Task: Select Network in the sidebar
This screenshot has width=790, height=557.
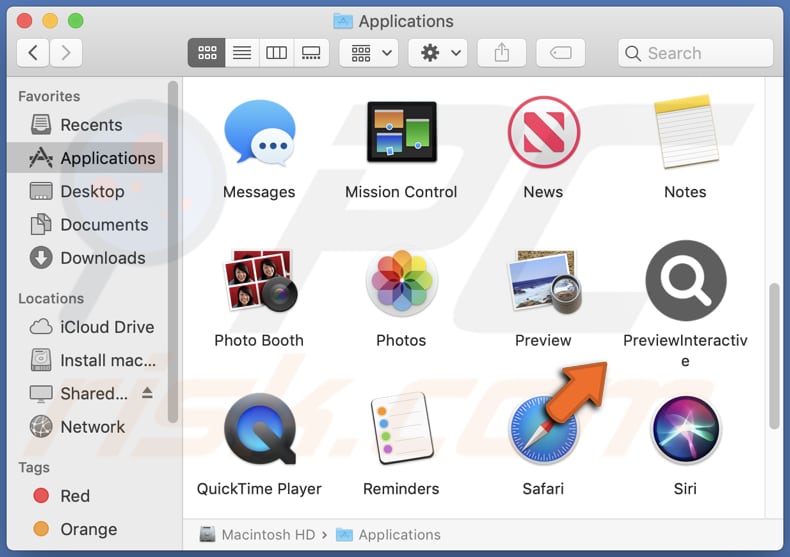Action: point(86,427)
